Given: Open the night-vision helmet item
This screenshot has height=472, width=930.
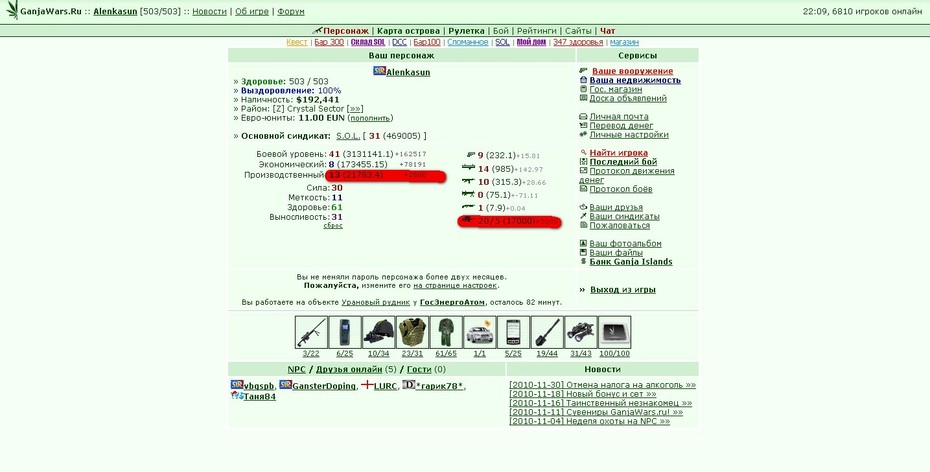Looking at the screenshot, I should [378, 332].
